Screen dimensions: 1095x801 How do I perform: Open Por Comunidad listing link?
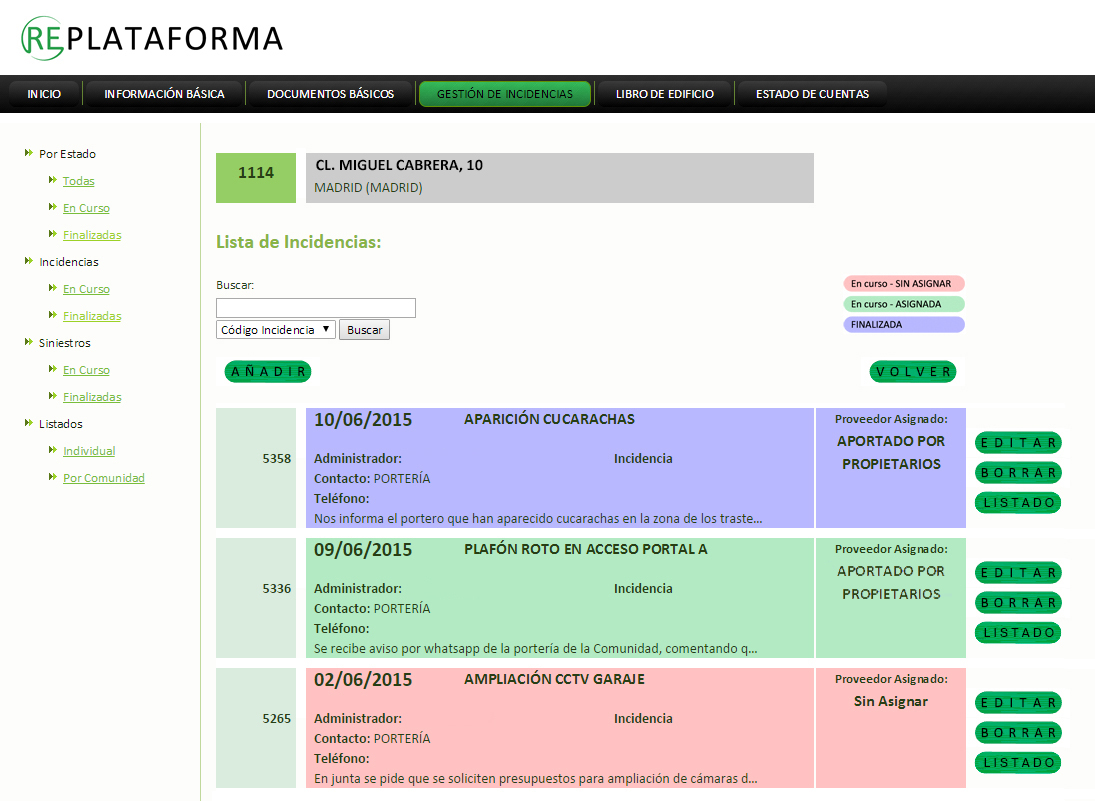104,478
